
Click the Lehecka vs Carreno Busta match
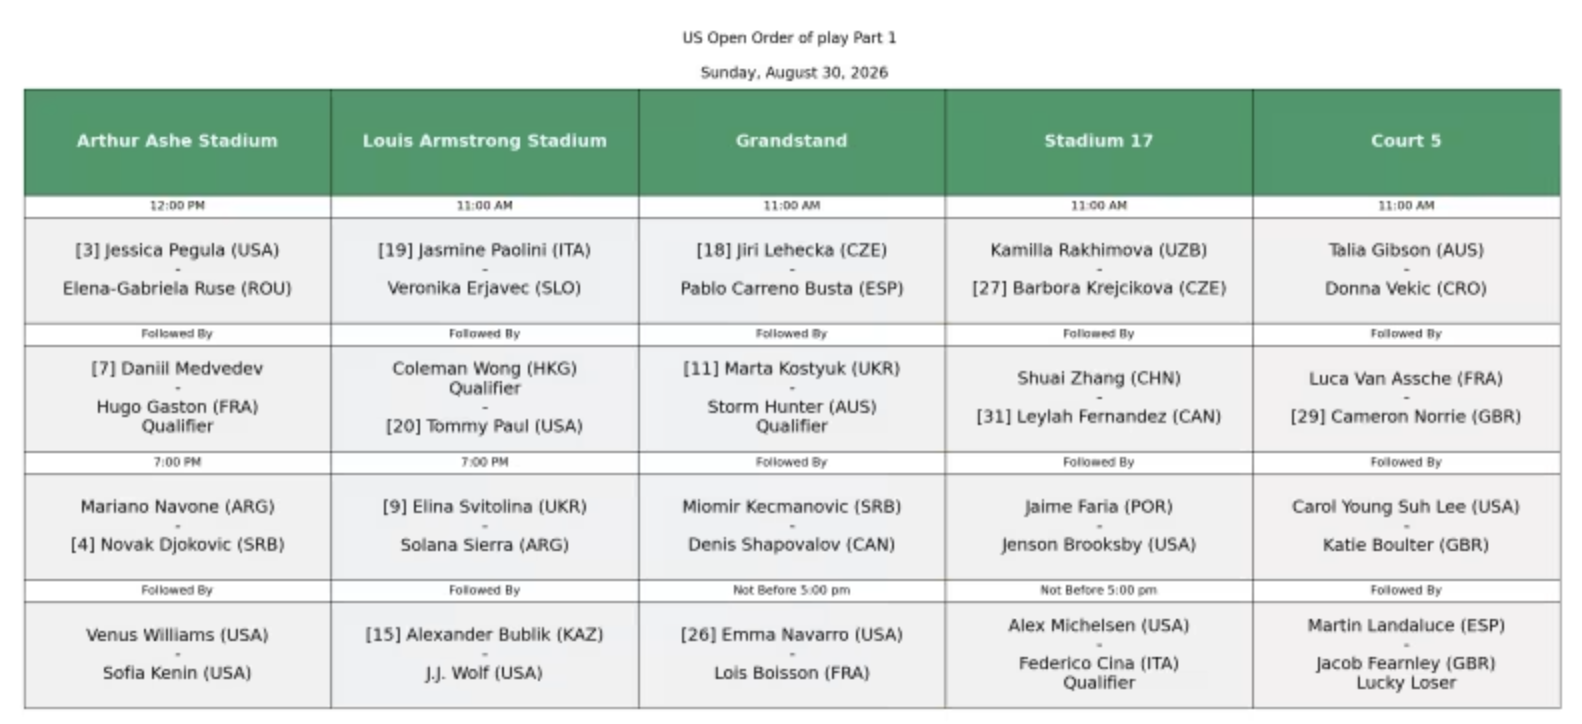point(792,270)
